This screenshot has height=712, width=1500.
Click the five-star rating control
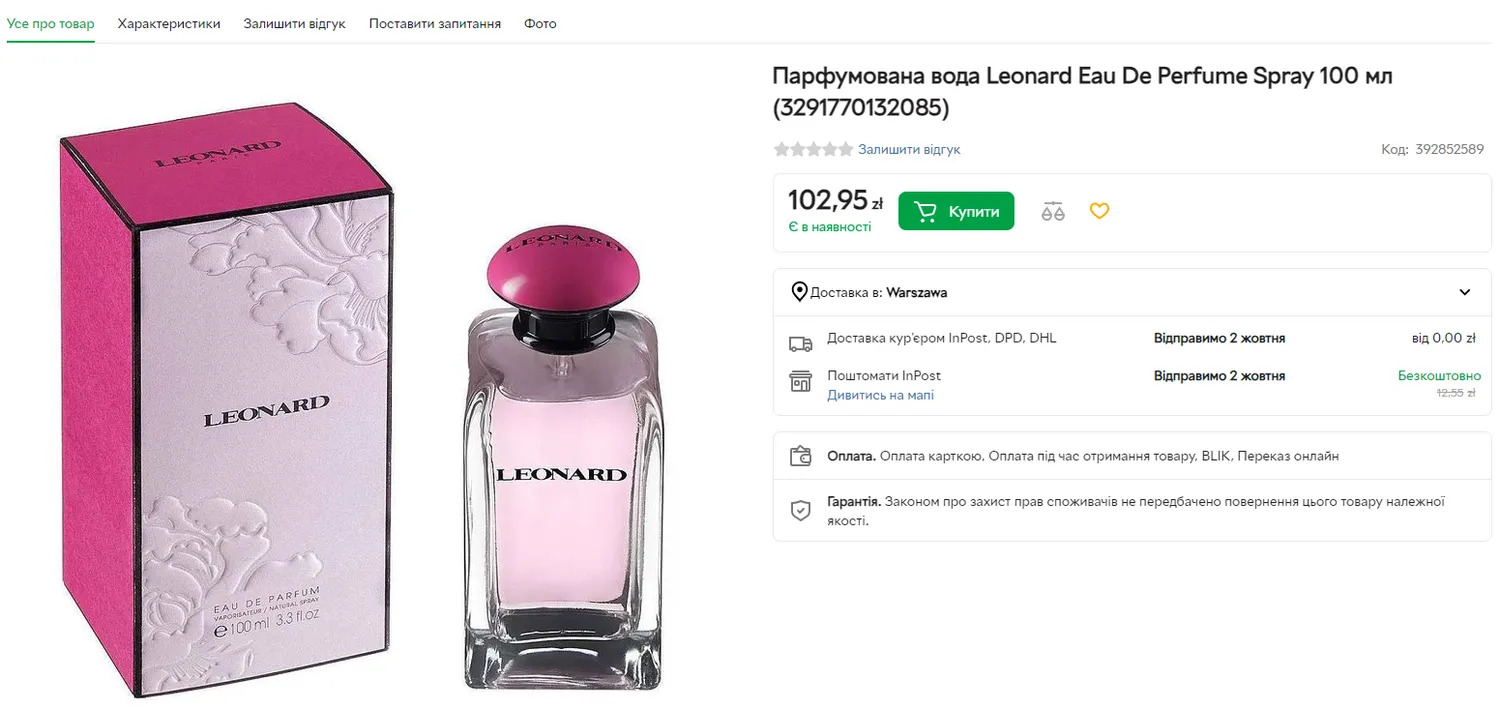(813, 149)
